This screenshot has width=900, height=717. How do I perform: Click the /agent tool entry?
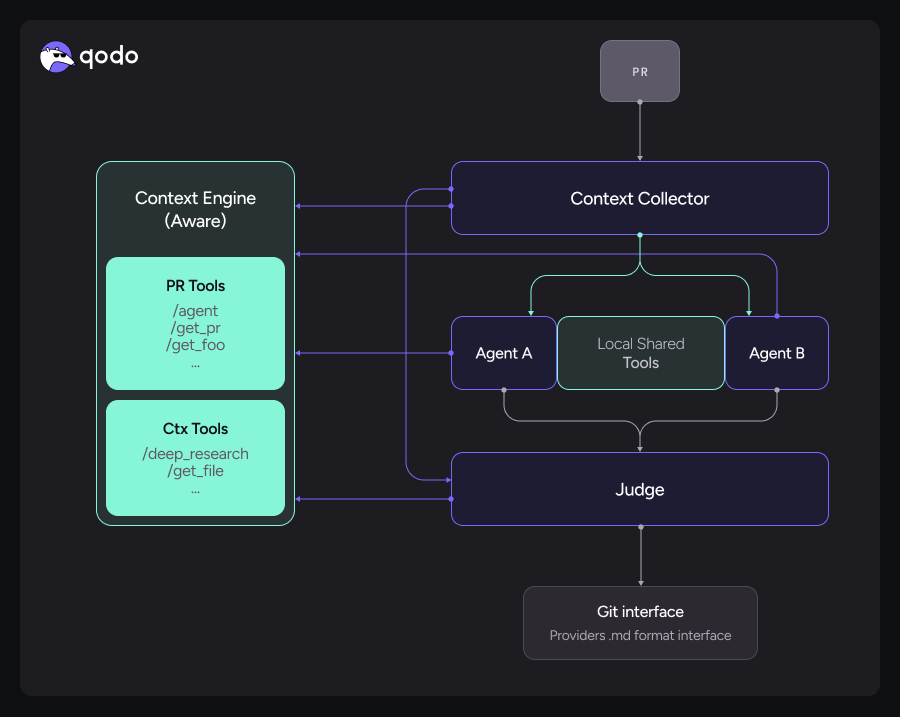click(195, 311)
